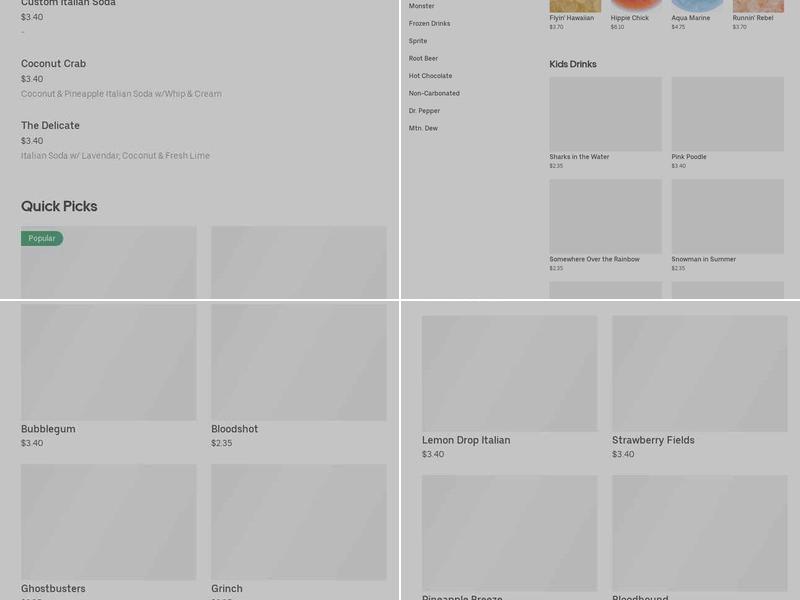The height and width of the screenshot is (600, 800).
Task: Select Hot Chocolate in the category list
Action: [x=430, y=76]
